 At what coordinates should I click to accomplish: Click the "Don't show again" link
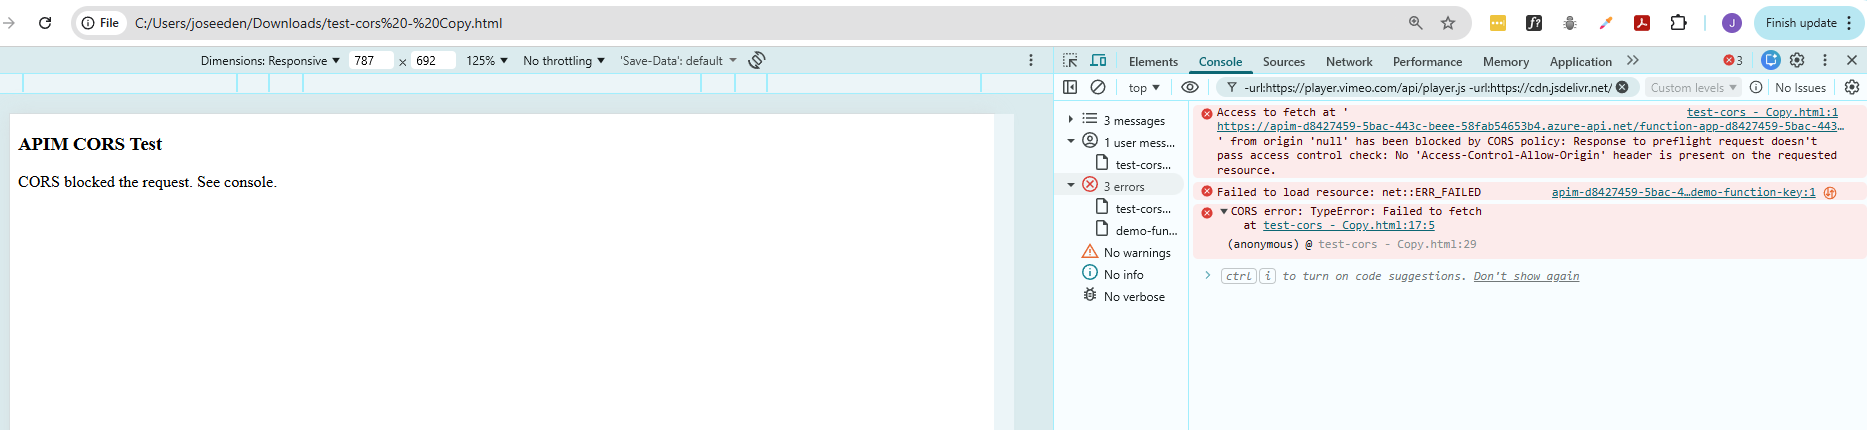1526,276
